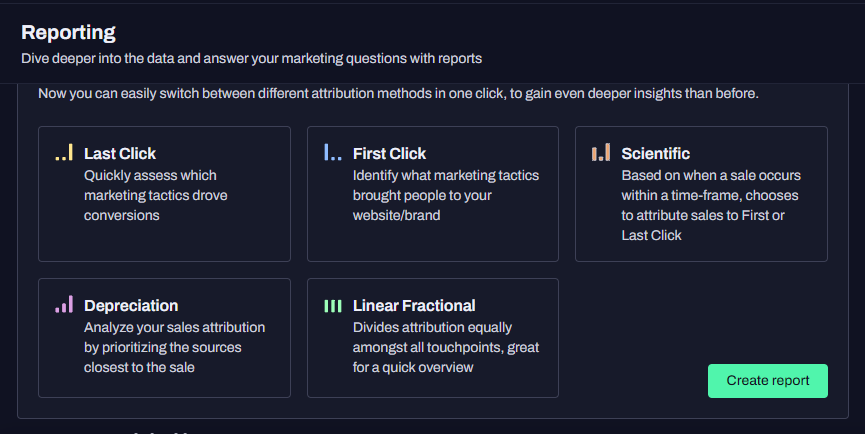This screenshot has height=434, width=865.
Task: Click the Reporting page heading
Action: (68, 33)
